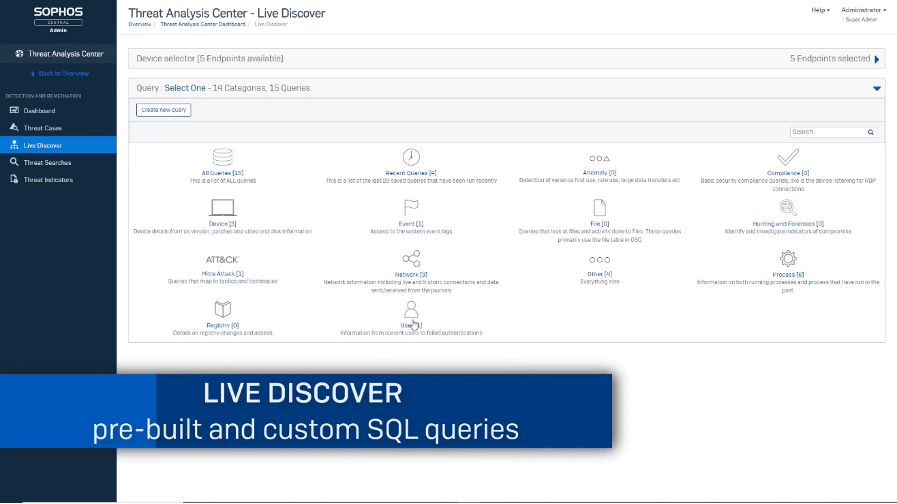Click the search magnifier icon in query box
897x504 pixels.
point(871,132)
